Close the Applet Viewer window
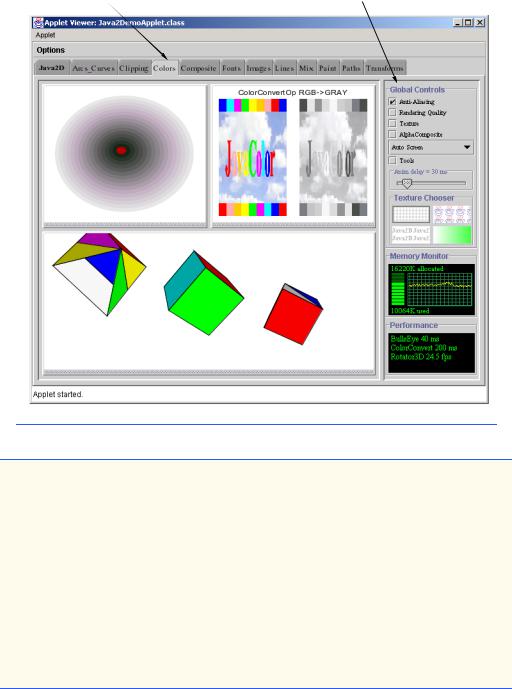 click(x=479, y=22)
